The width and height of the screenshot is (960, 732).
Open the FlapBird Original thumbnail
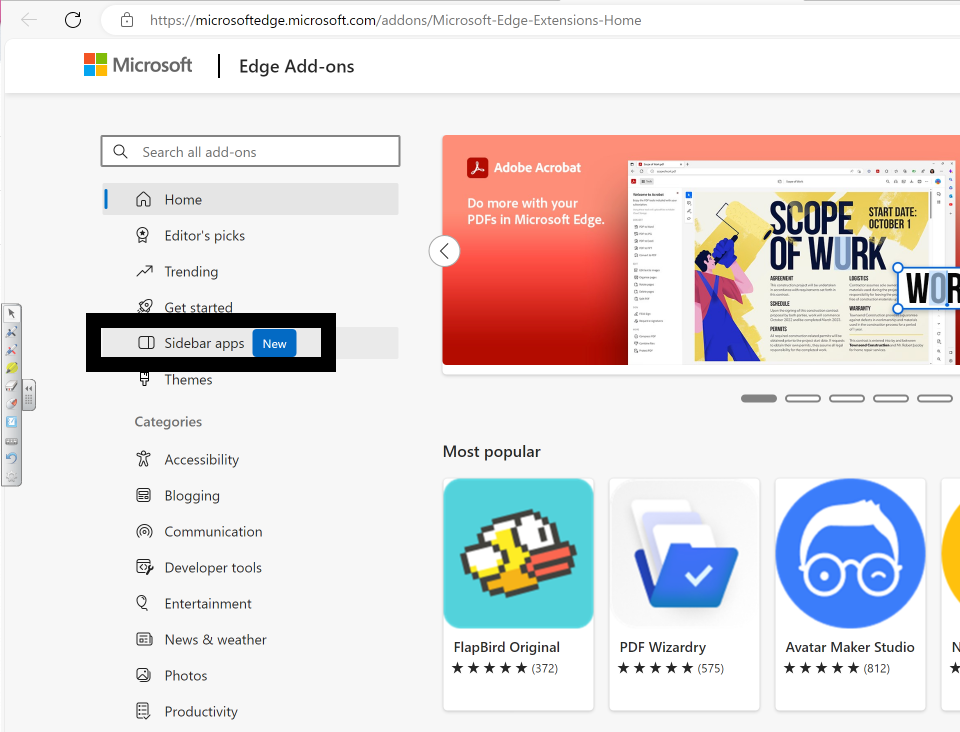519,553
